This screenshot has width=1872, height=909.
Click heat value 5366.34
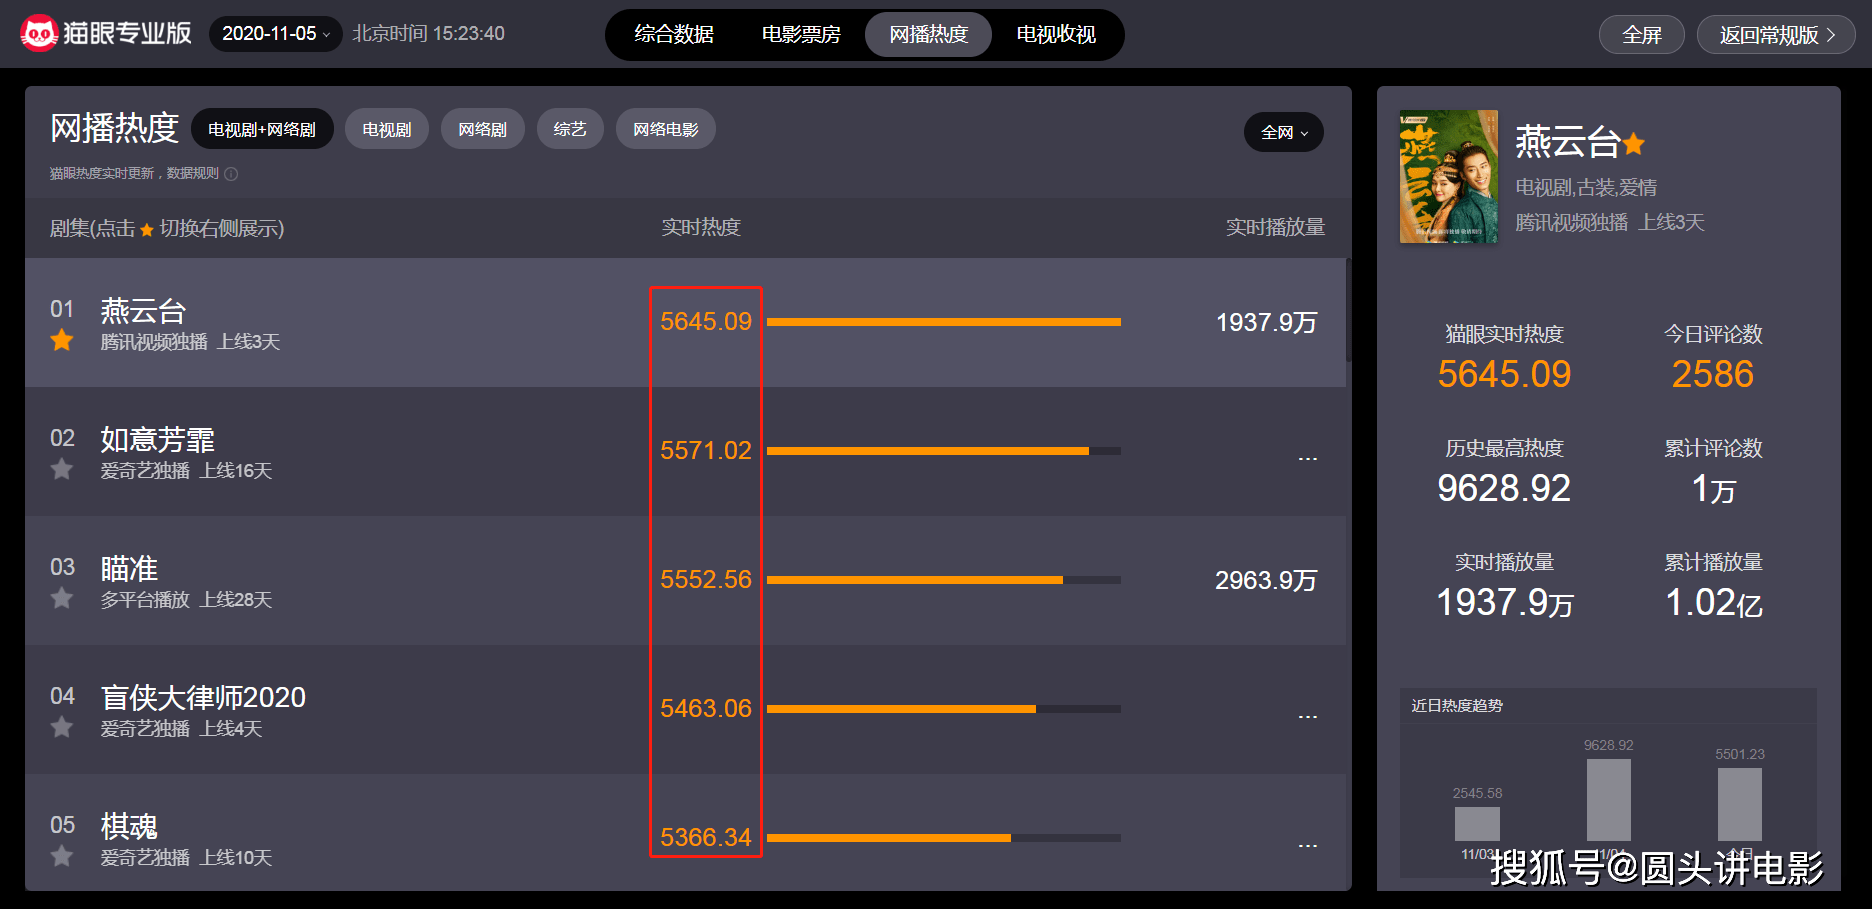(x=706, y=838)
